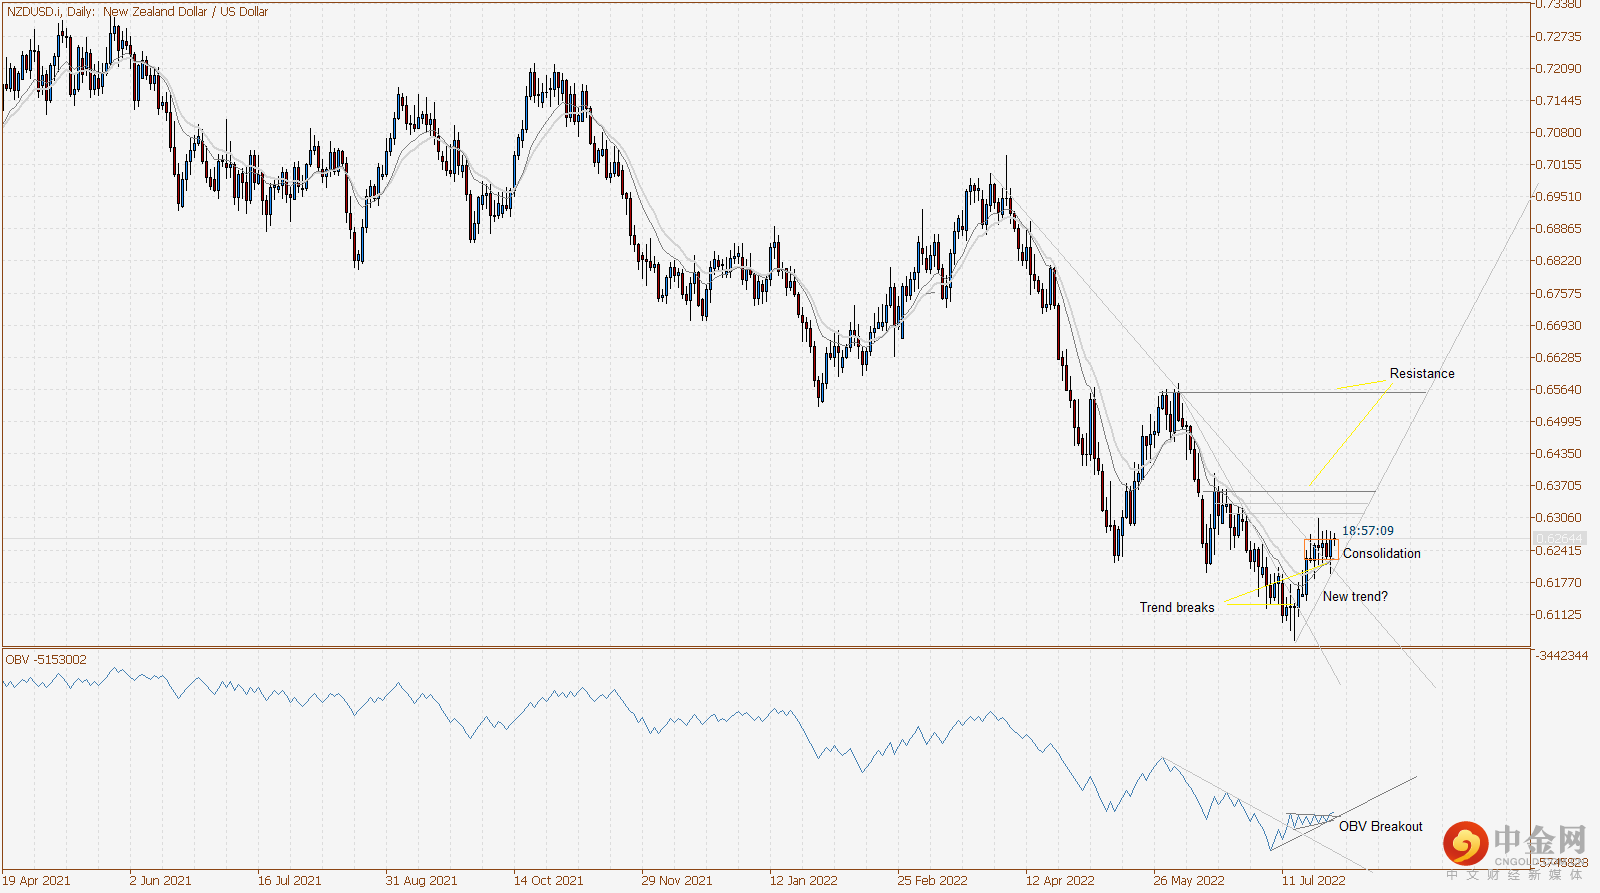This screenshot has height=893, width=1600.
Task: Click the 0.66930 price axis label
Action: tap(1558, 326)
